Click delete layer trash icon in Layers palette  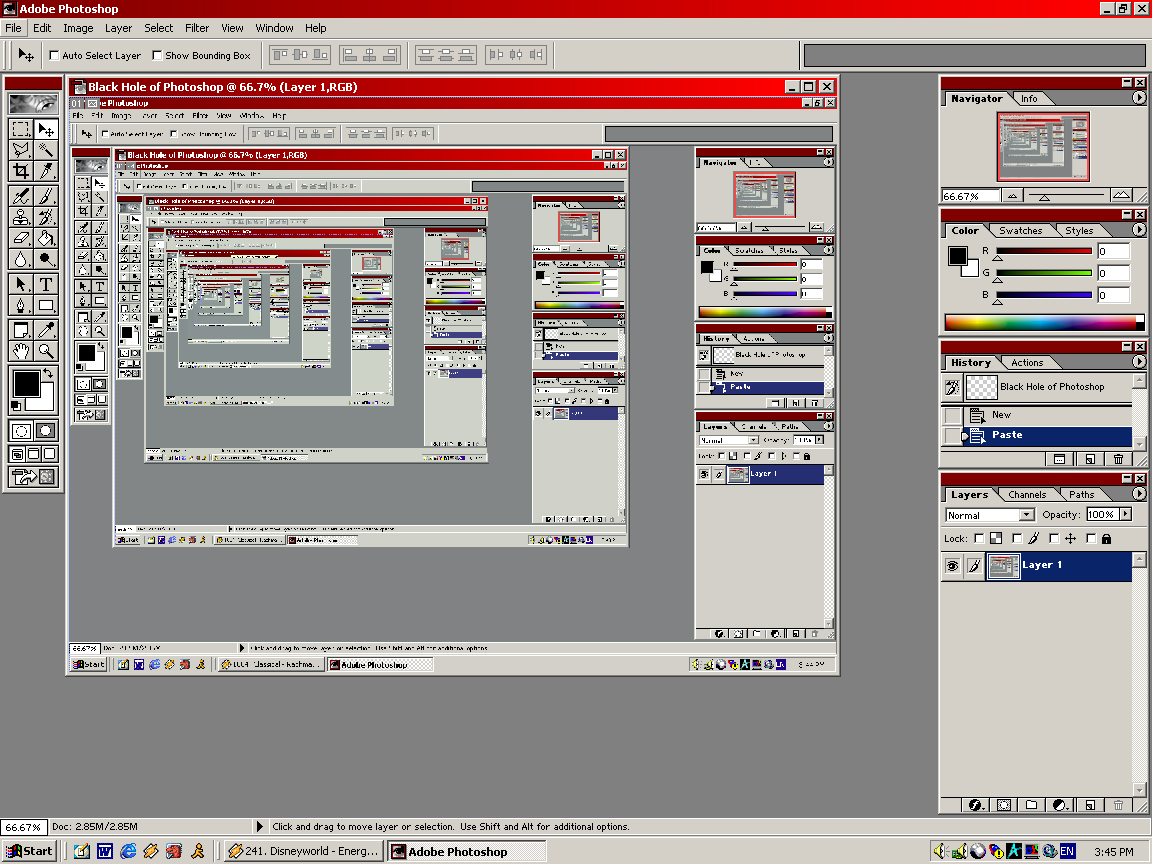(1117, 805)
